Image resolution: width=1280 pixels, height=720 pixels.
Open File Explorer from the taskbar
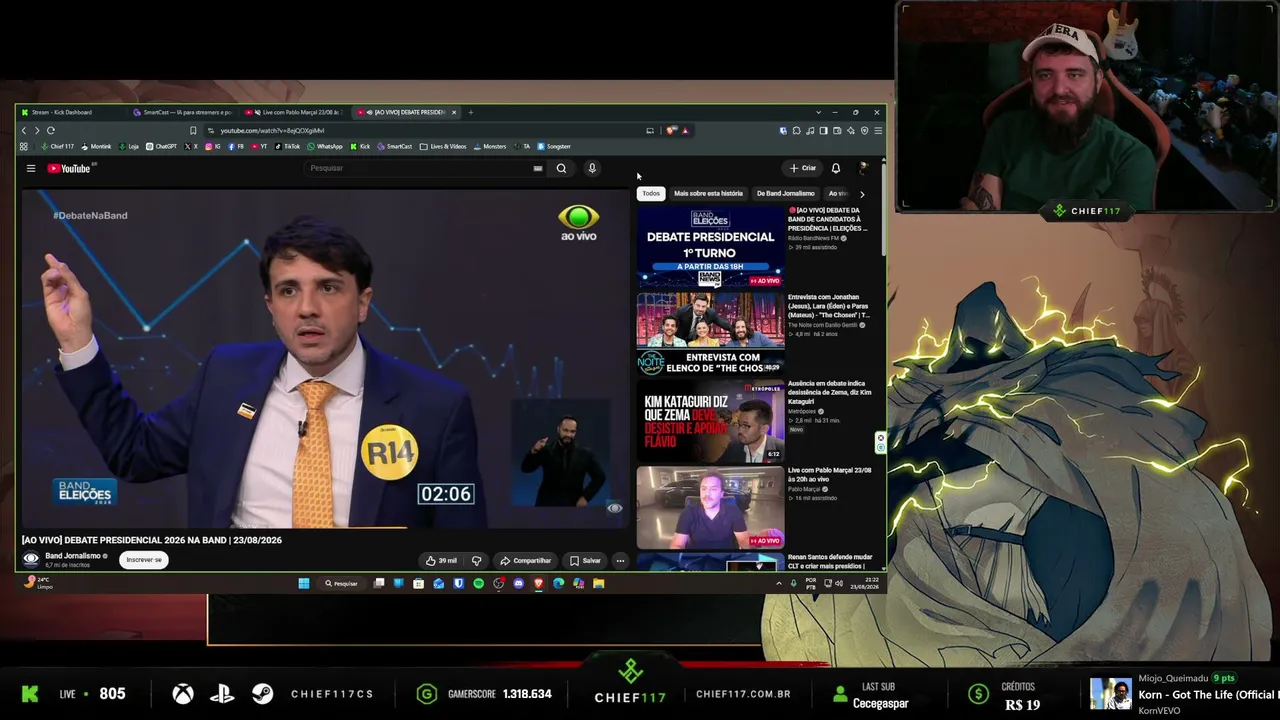point(598,583)
